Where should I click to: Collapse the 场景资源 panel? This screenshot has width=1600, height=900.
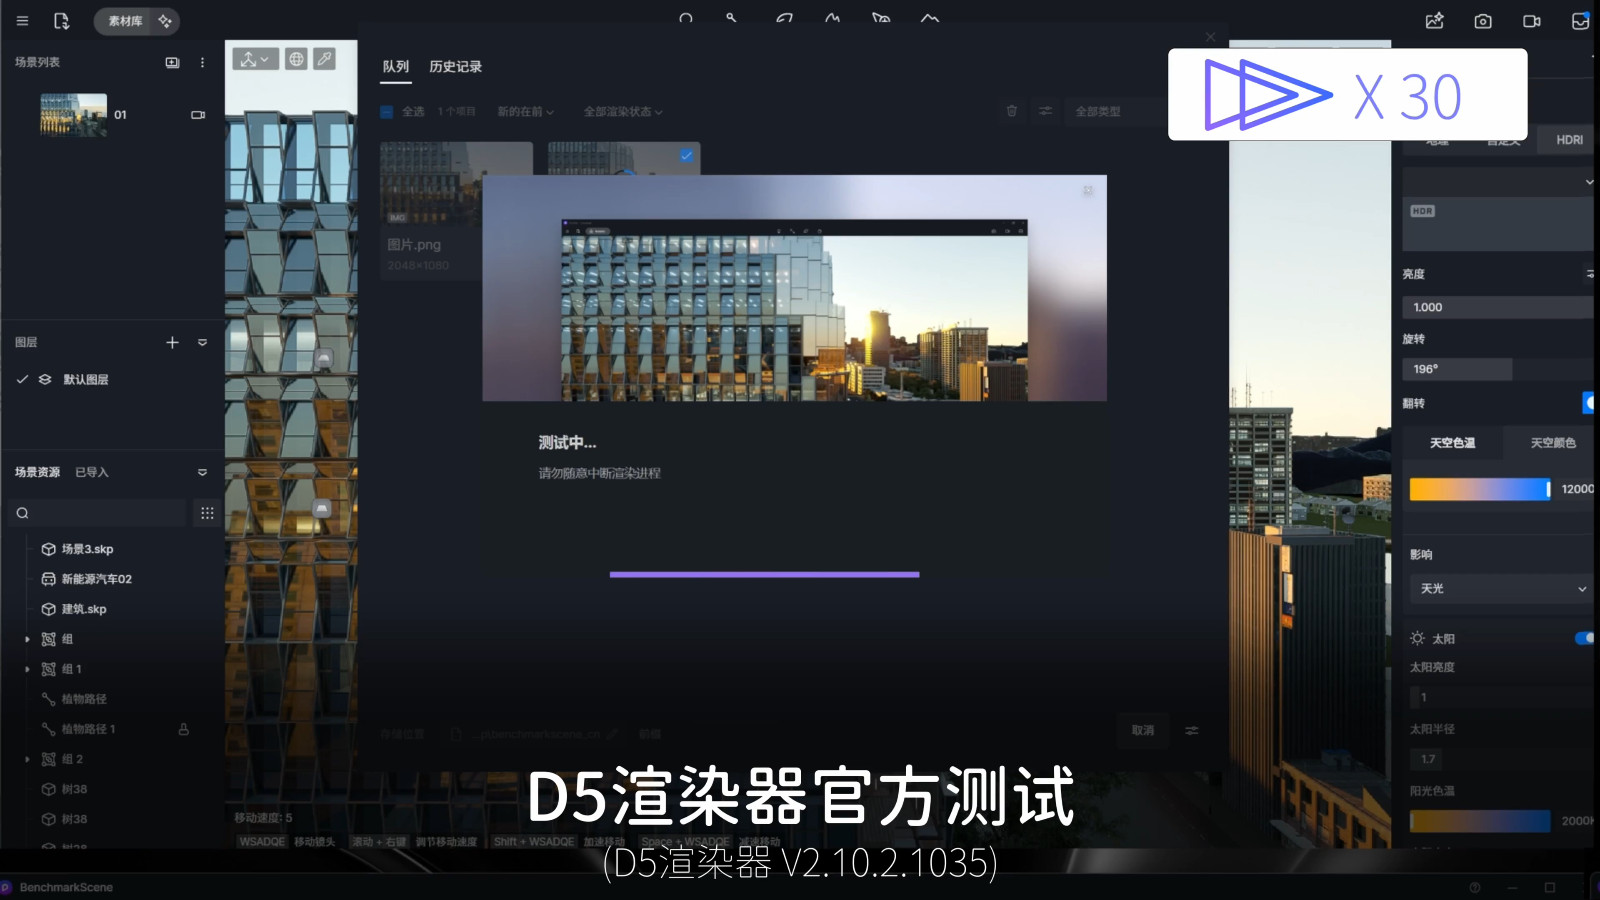click(202, 472)
